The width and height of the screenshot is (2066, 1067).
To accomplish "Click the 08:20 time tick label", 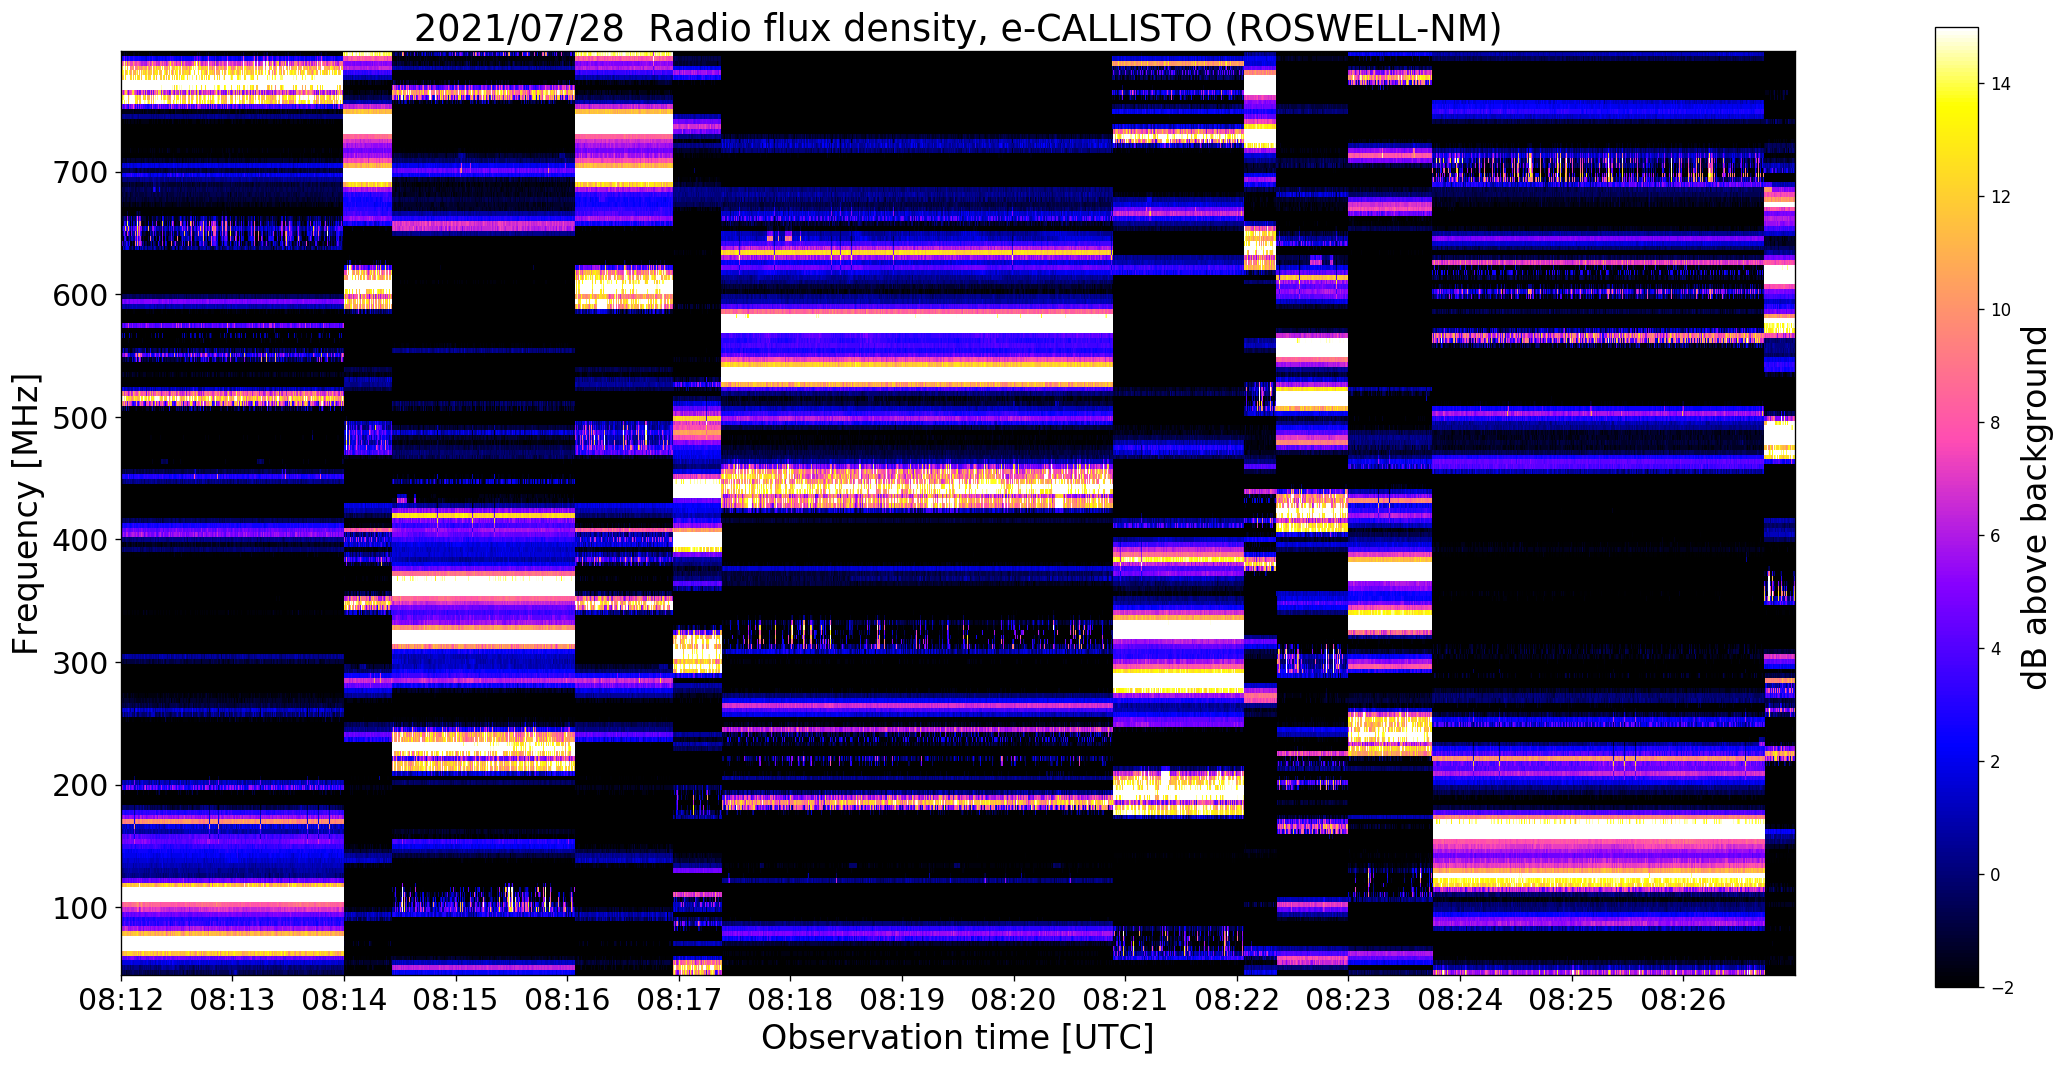I will (x=1014, y=998).
